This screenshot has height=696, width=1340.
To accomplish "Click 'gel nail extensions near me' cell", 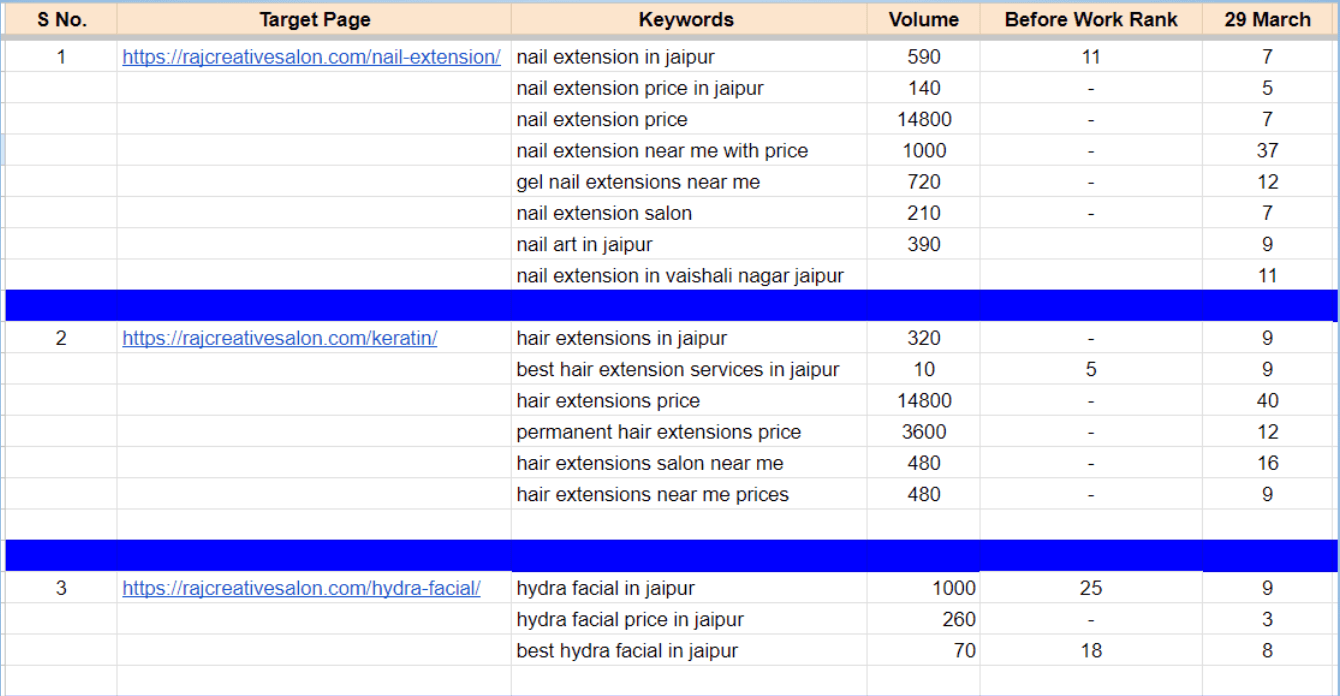I will [689, 182].
